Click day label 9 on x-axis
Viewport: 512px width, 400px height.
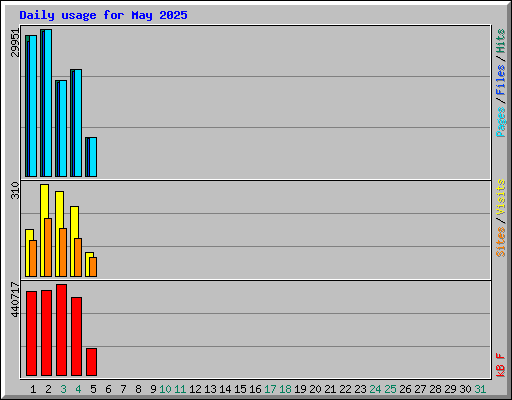(153, 389)
